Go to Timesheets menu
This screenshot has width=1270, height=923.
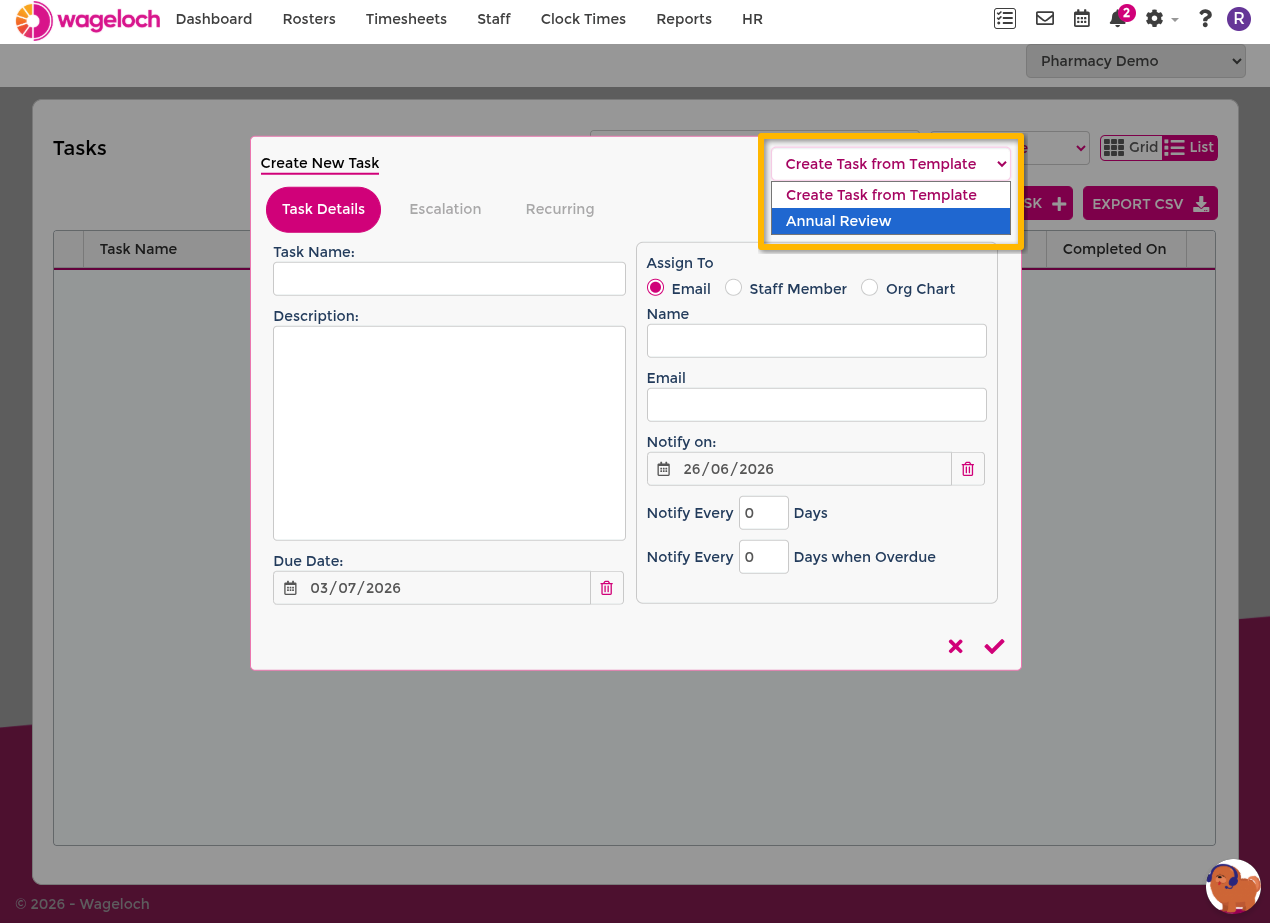coord(406,19)
